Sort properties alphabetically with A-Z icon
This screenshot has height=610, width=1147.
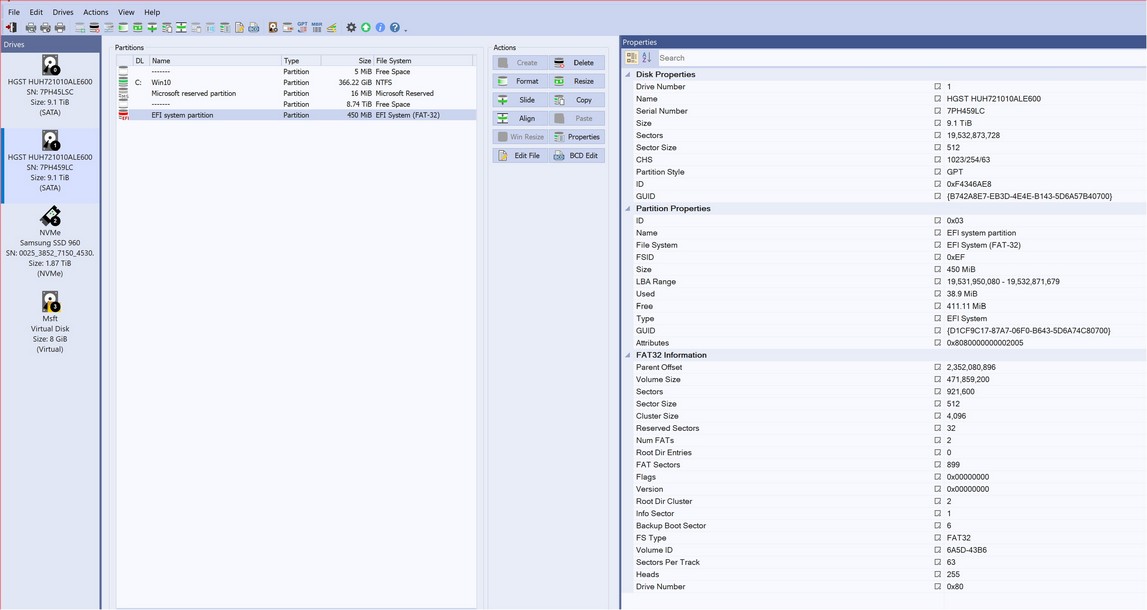pyautogui.click(x=647, y=58)
